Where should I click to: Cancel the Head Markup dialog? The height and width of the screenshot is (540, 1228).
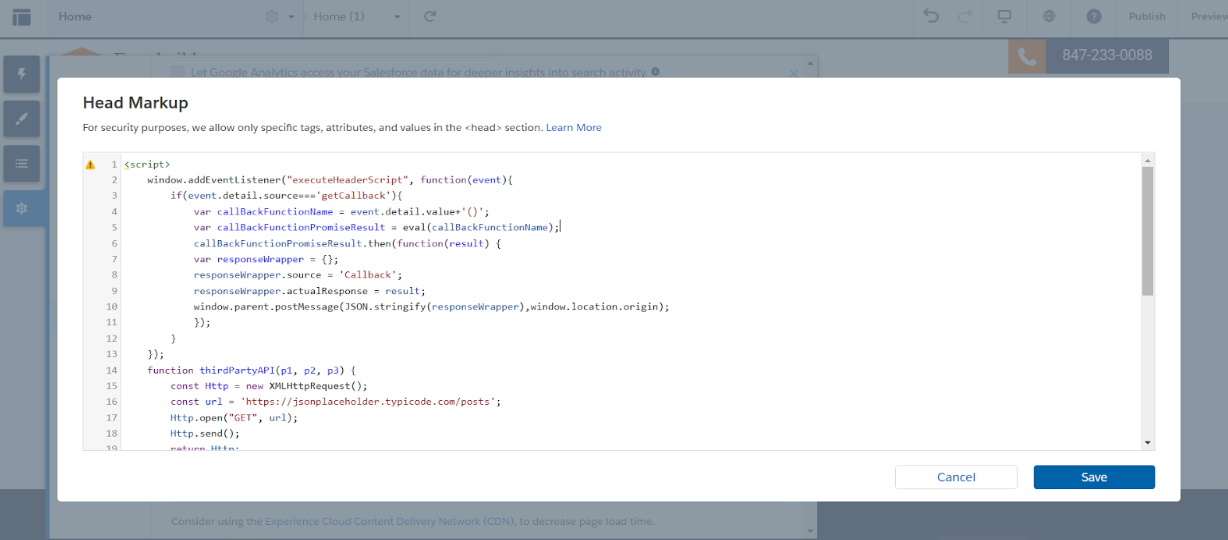955,477
